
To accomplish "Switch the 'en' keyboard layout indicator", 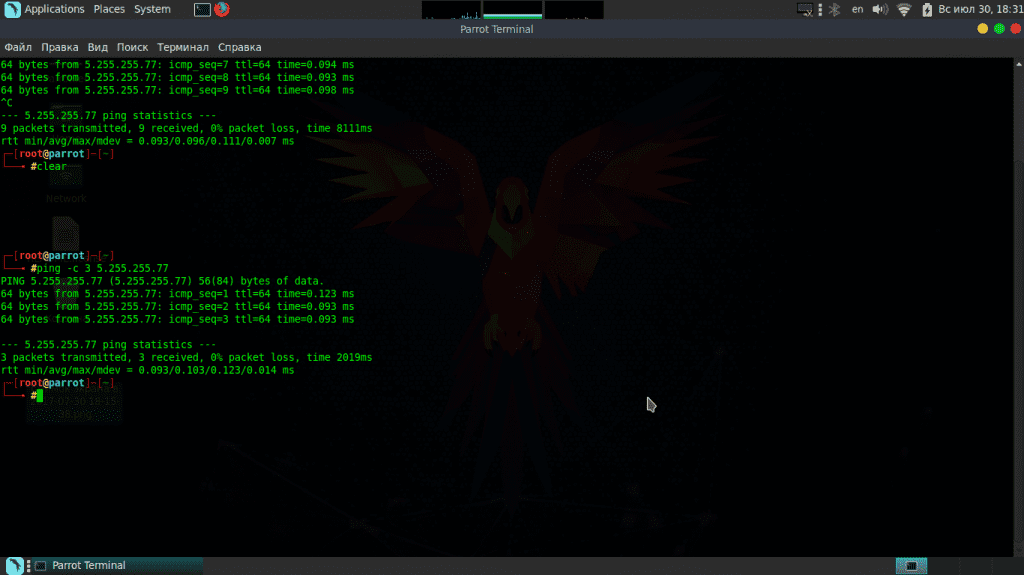I will tap(857, 9).
